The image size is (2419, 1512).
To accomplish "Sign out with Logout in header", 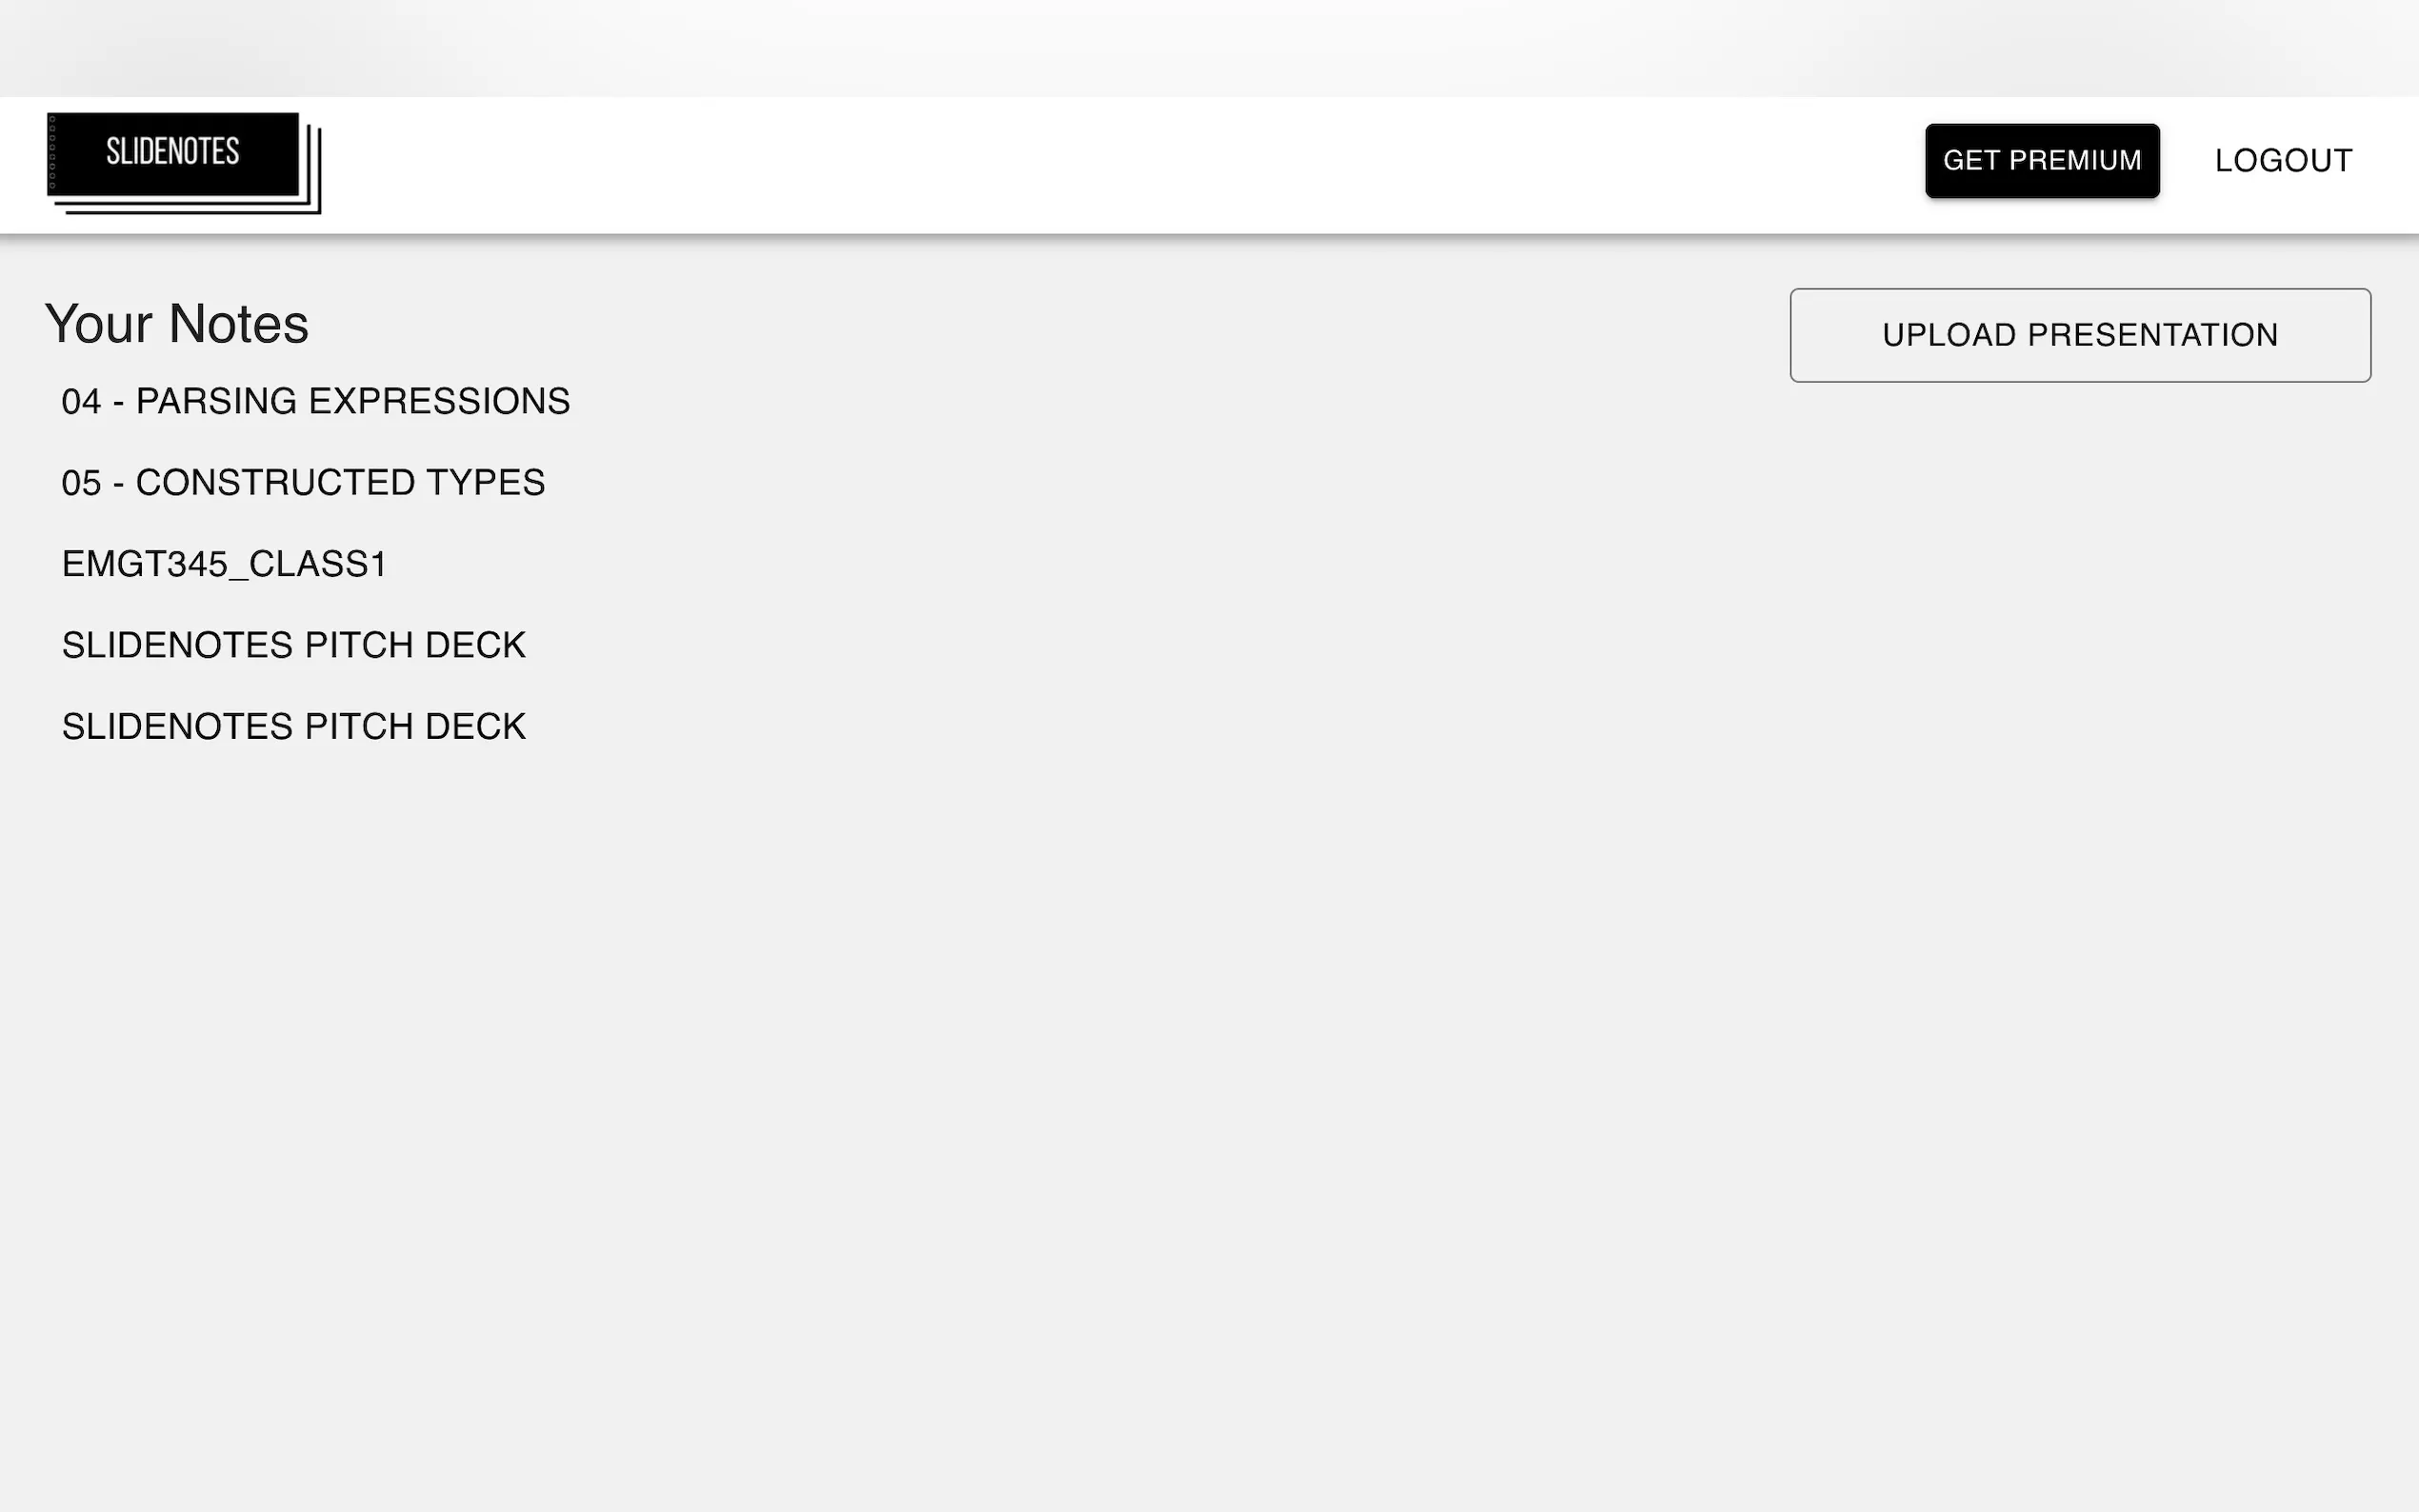I will pos(2282,161).
